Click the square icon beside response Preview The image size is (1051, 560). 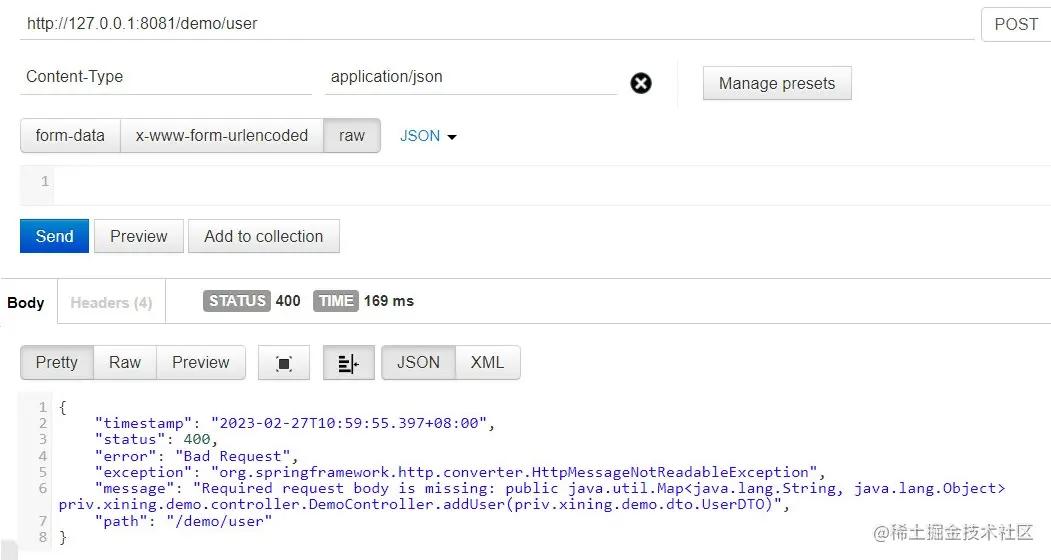coord(284,363)
